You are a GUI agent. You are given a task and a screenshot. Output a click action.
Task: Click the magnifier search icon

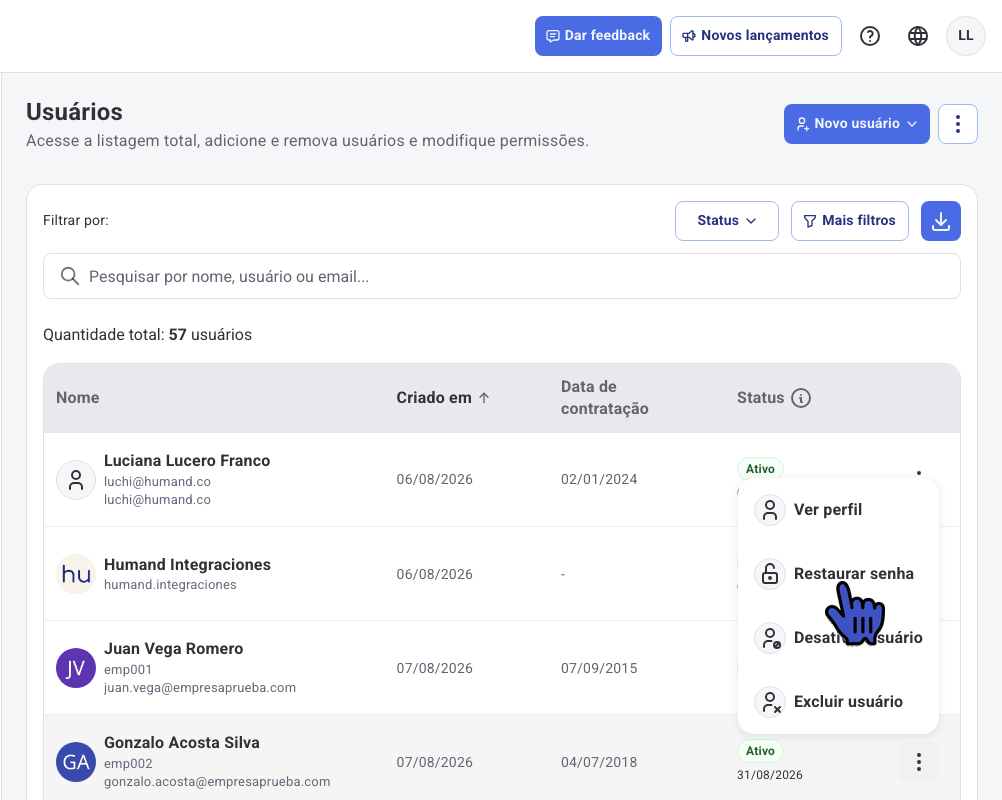[70, 276]
